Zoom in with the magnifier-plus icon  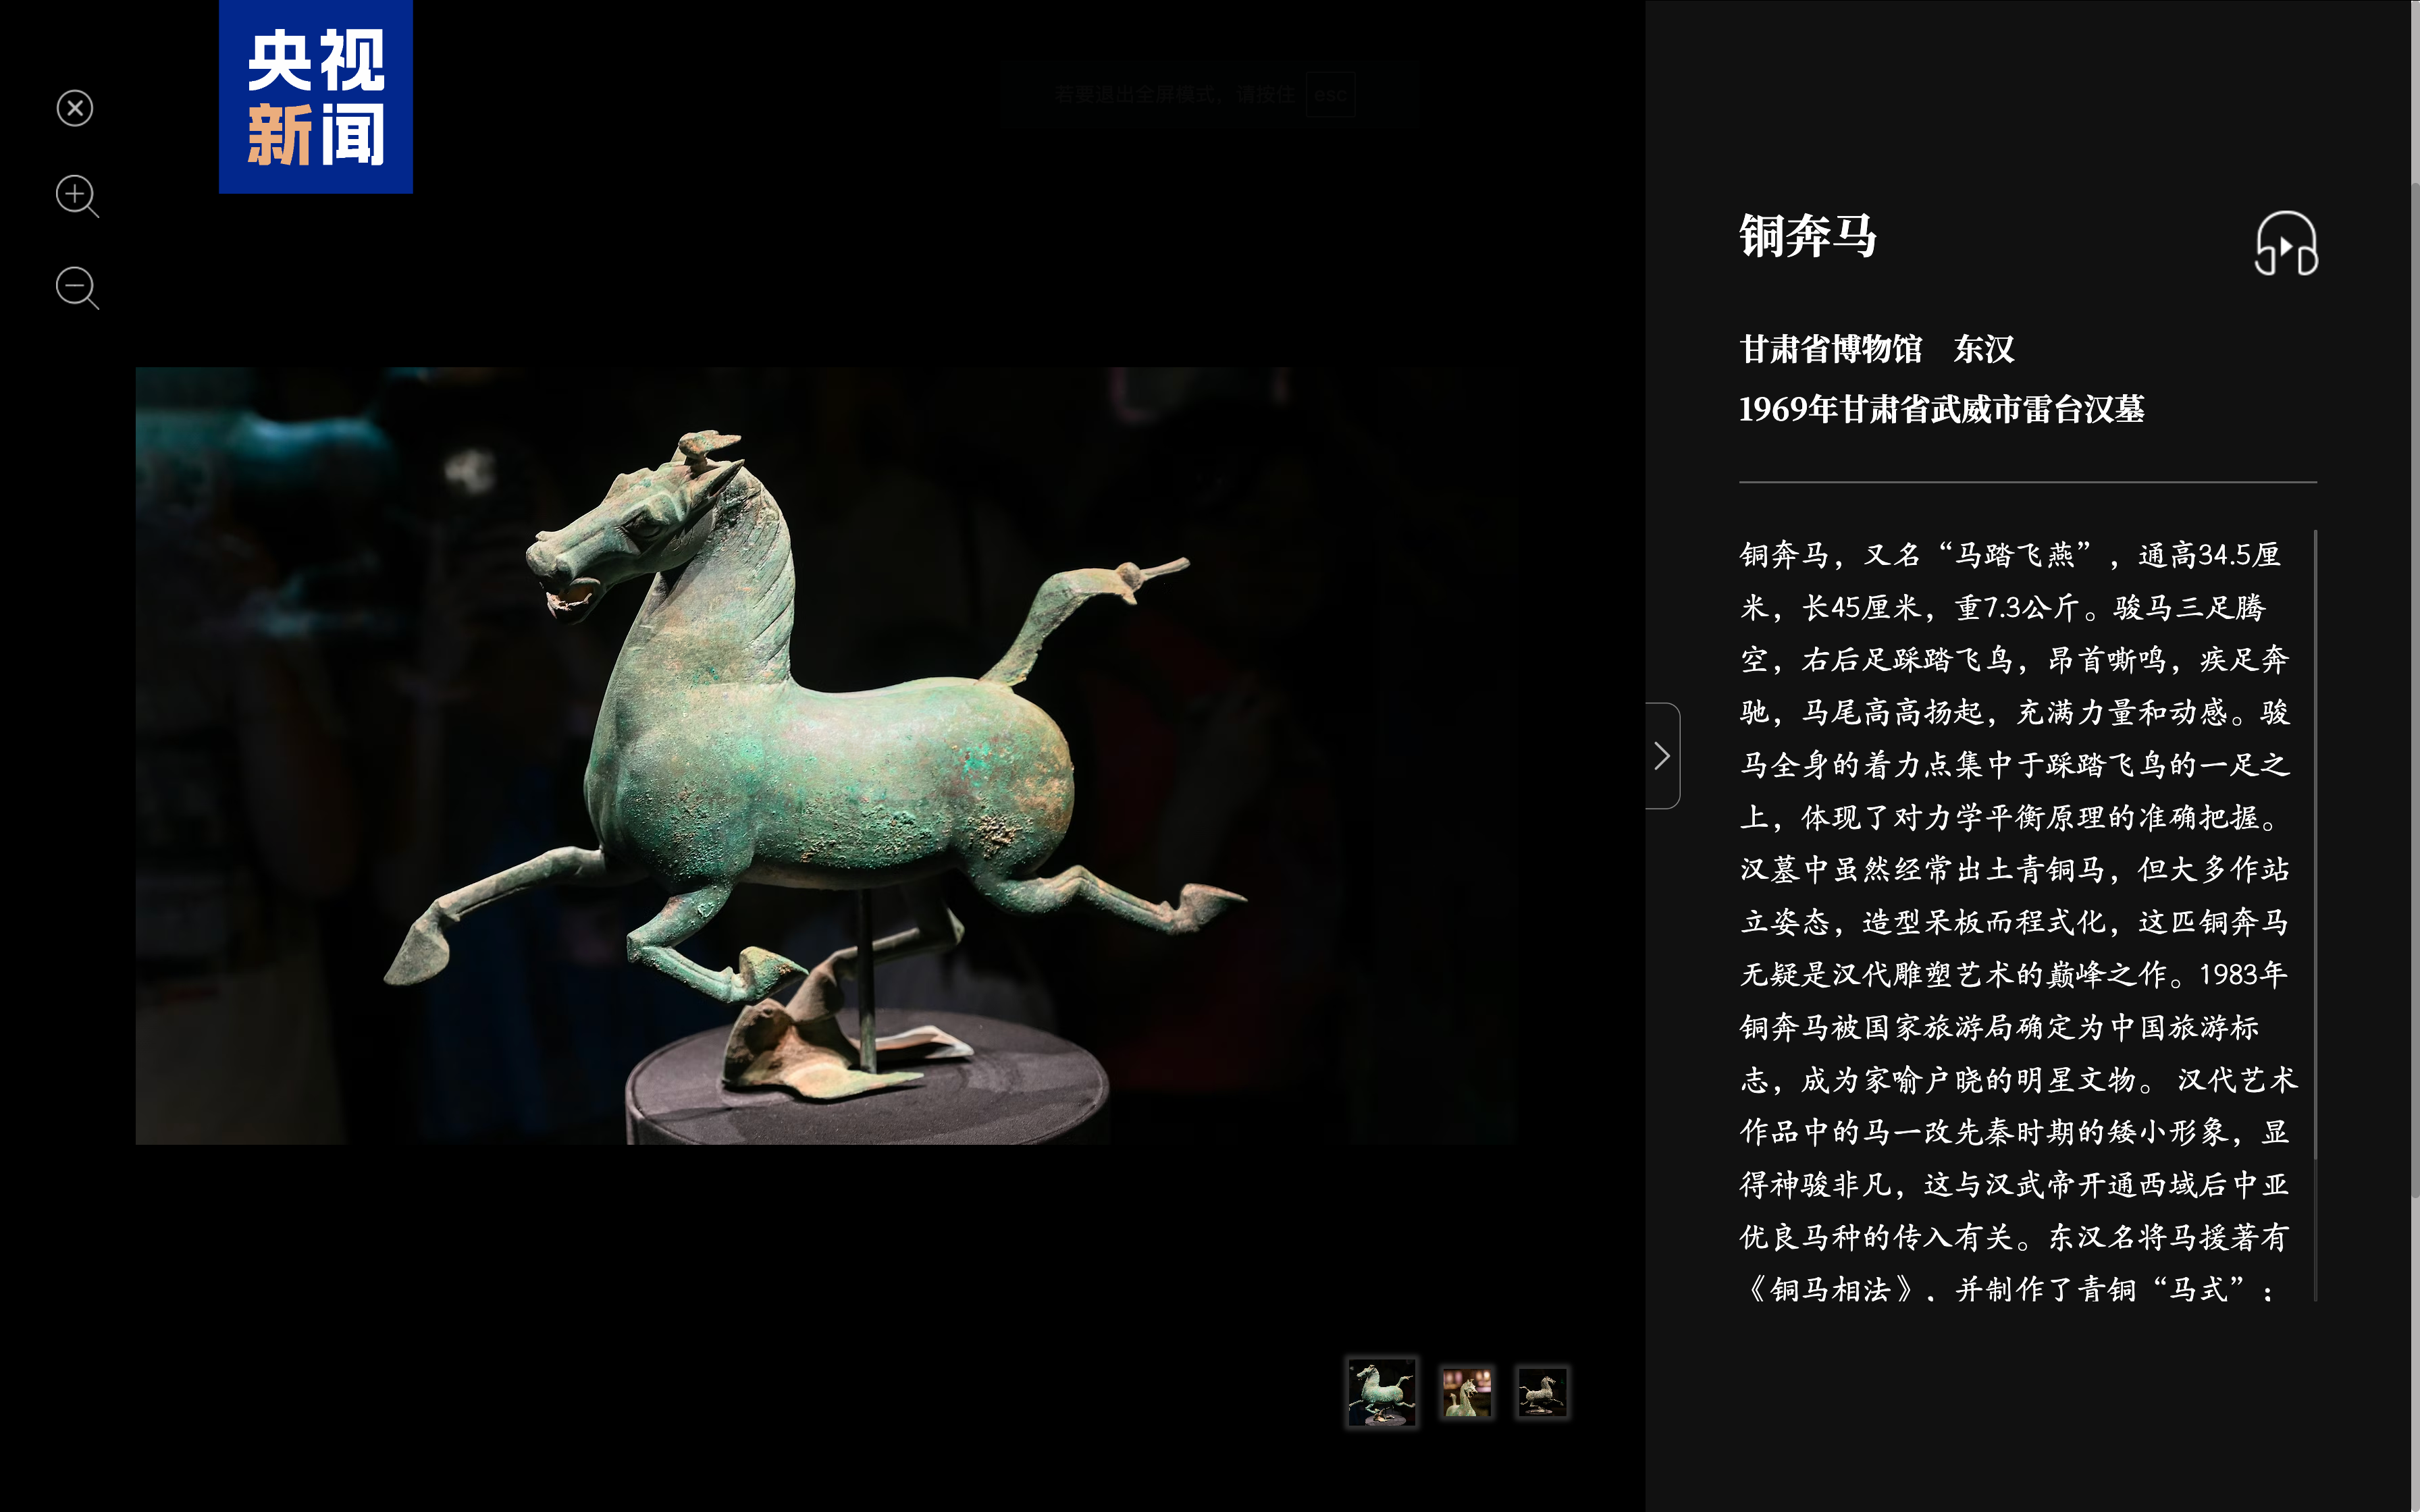coord(76,195)
